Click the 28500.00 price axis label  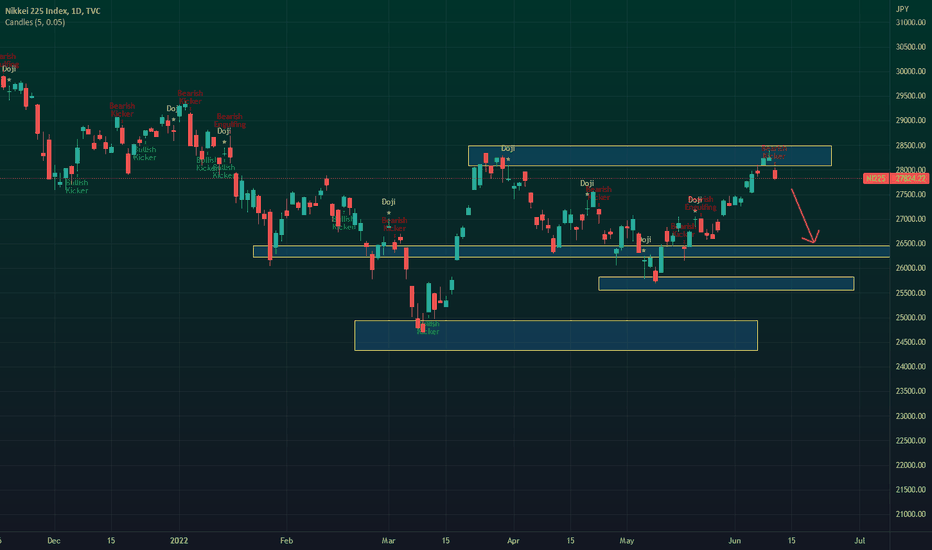pyautogui.click(x=911, y=146)
